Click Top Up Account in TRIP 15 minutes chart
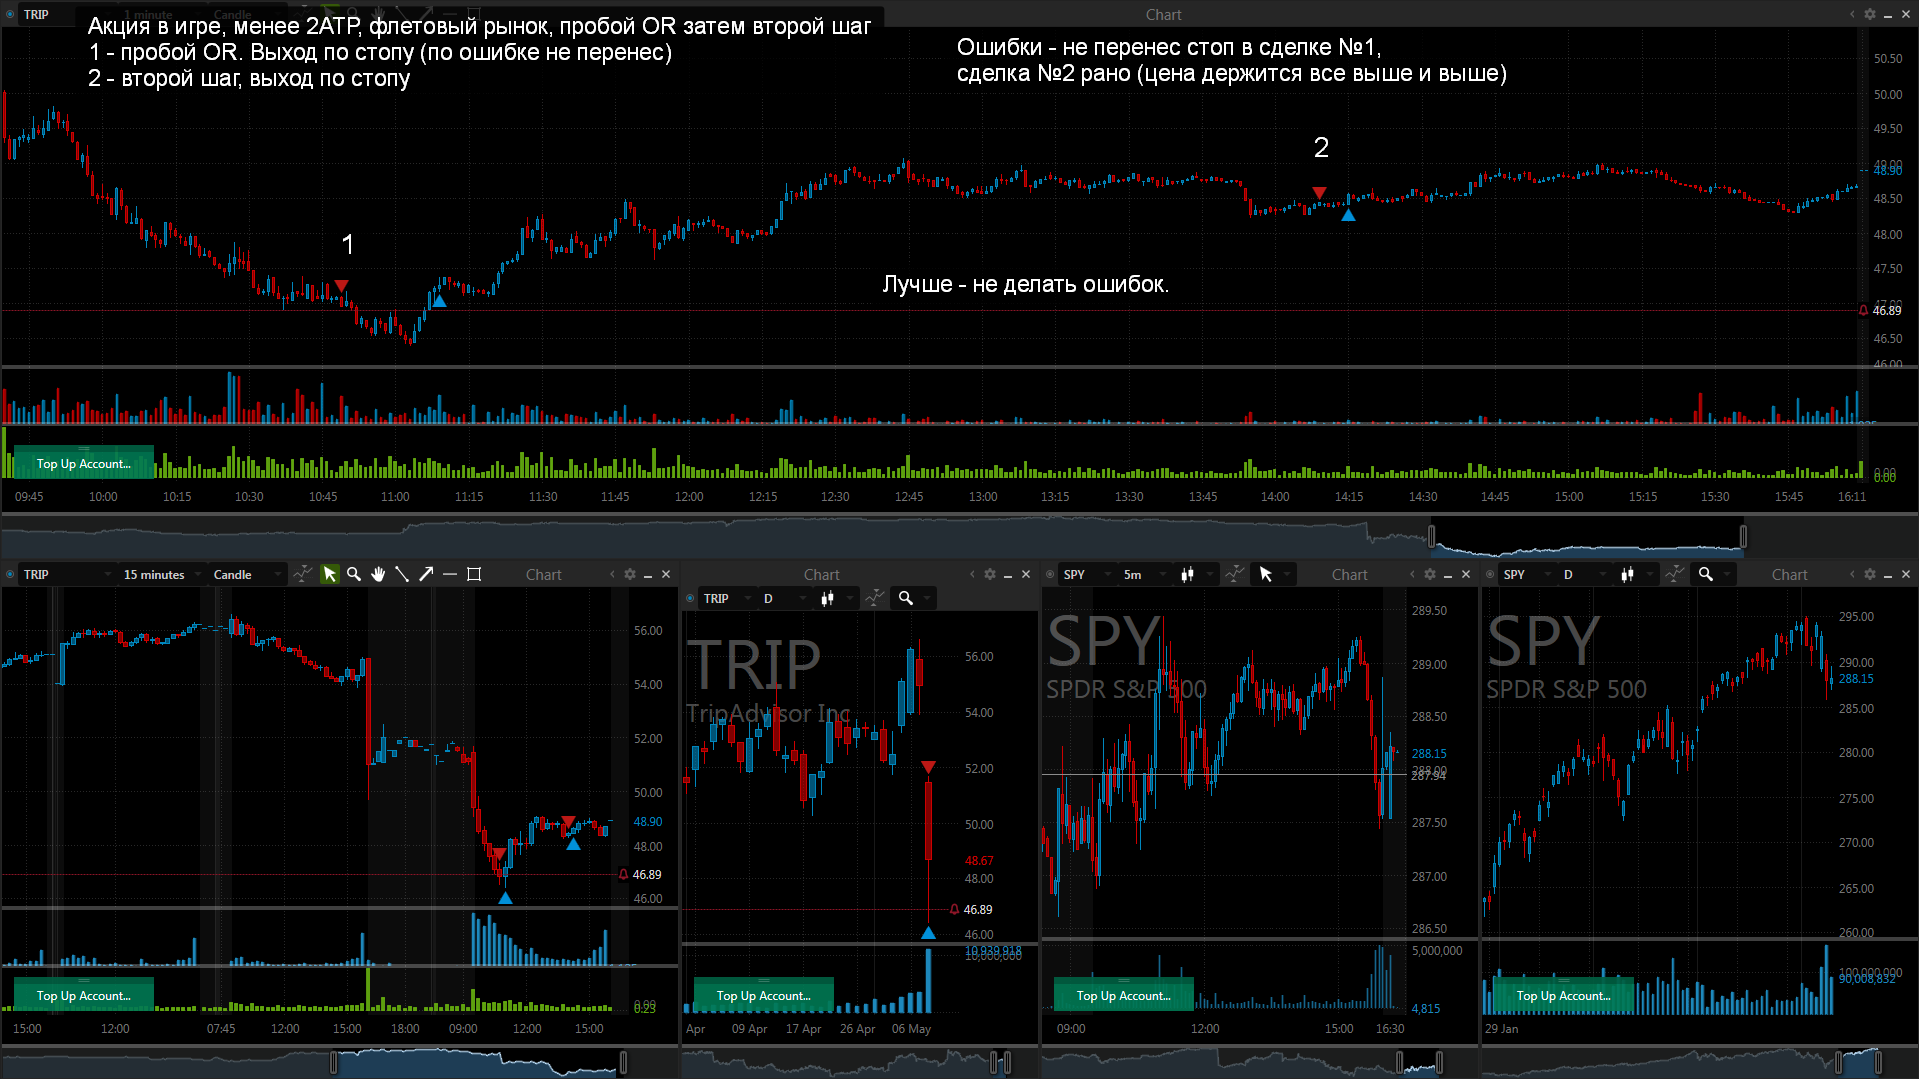Screen dimensions: 1919x1079 click(x=84, y=995)
